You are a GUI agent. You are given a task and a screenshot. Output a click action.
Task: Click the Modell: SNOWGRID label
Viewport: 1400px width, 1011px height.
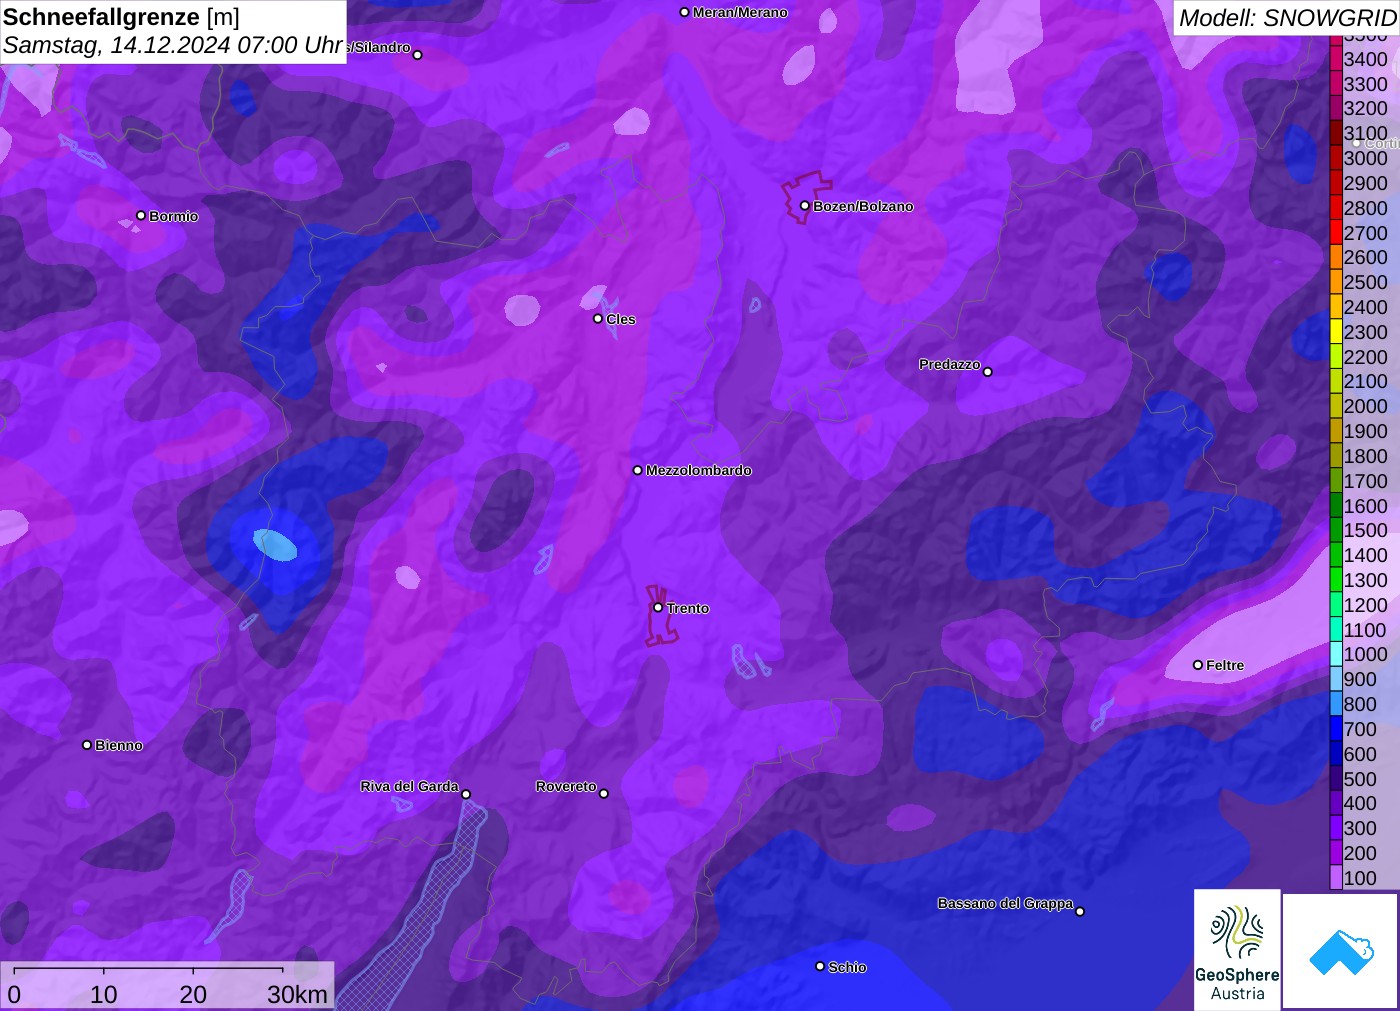click(x=1287, y=18)
